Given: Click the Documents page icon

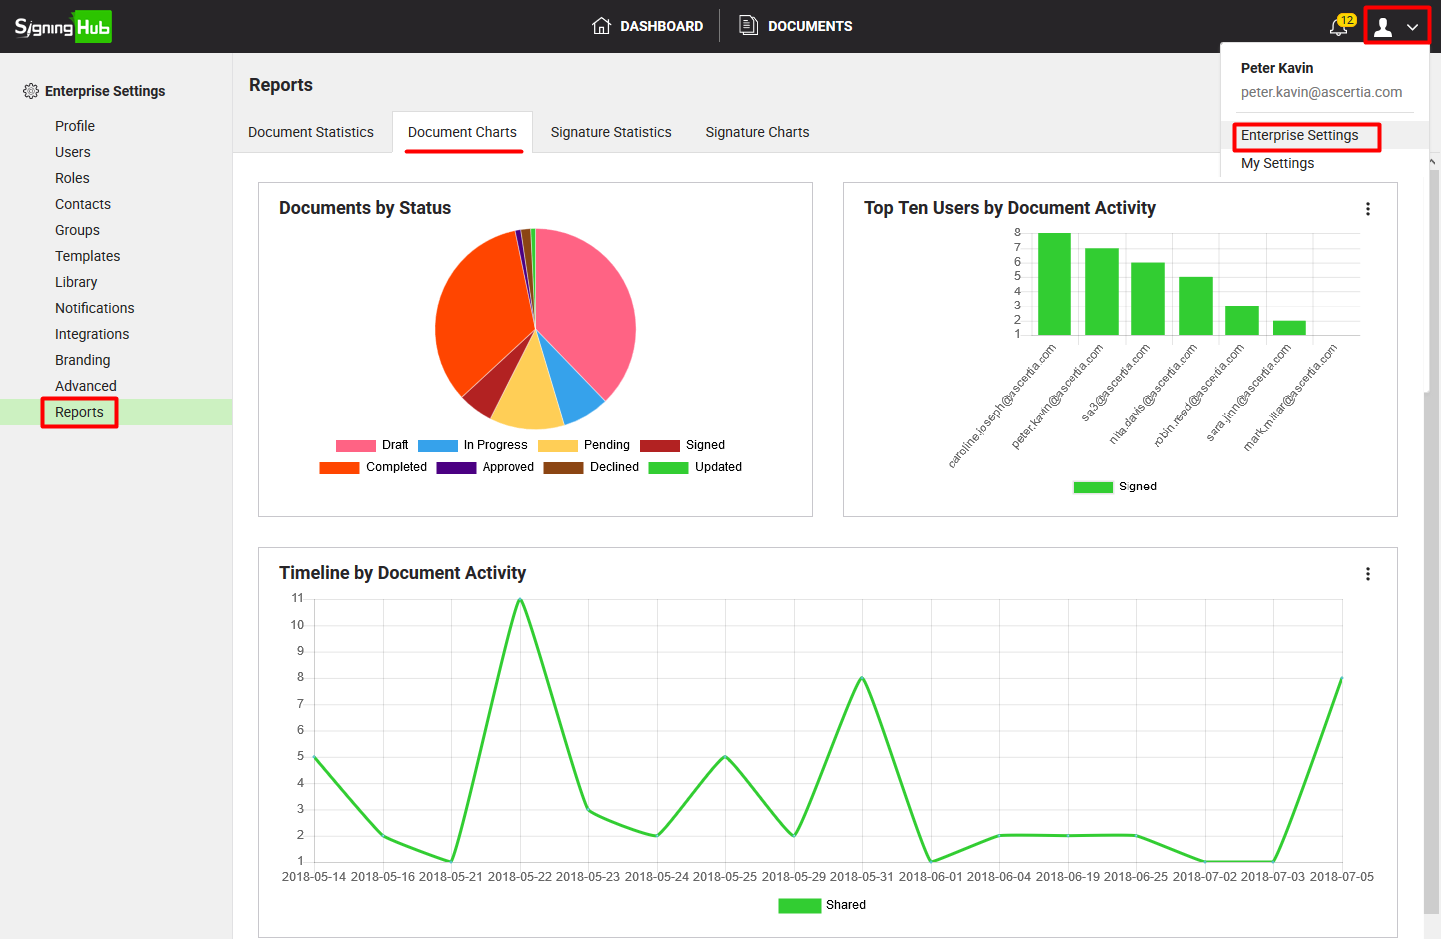Looking at the screenshot, I should tap(748, 26).
